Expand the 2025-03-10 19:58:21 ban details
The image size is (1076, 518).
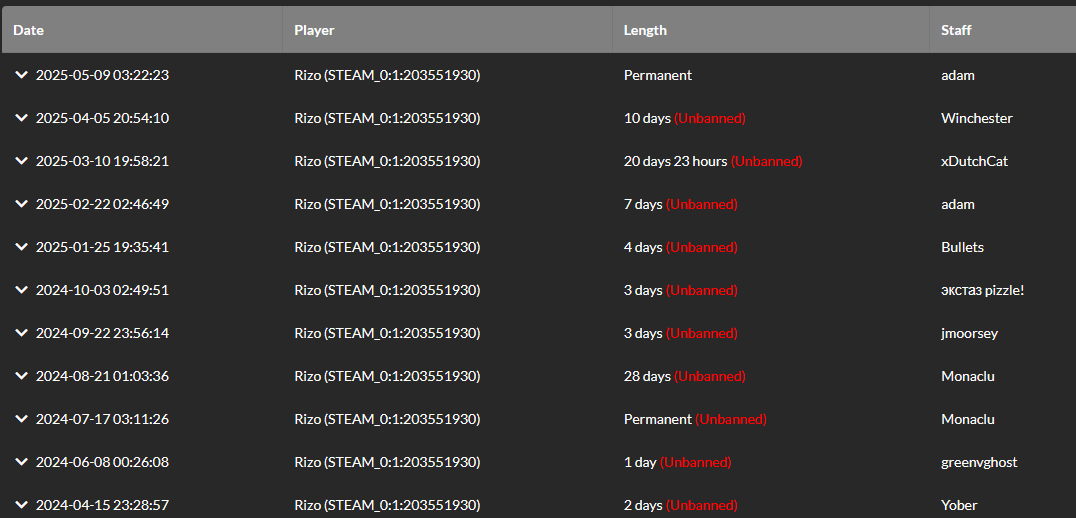tap(21, 161)
